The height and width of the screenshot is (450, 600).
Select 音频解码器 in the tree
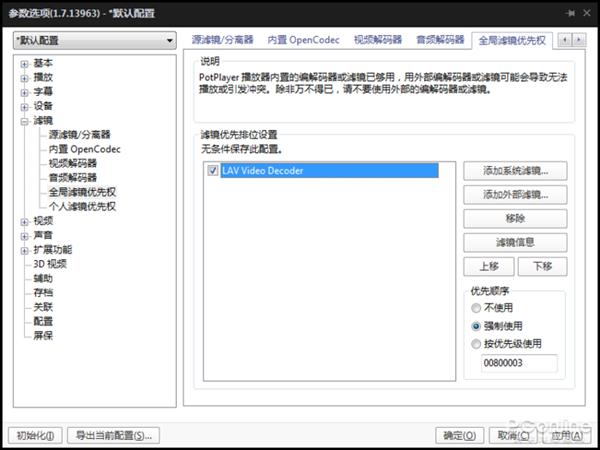tap(73, 178)
